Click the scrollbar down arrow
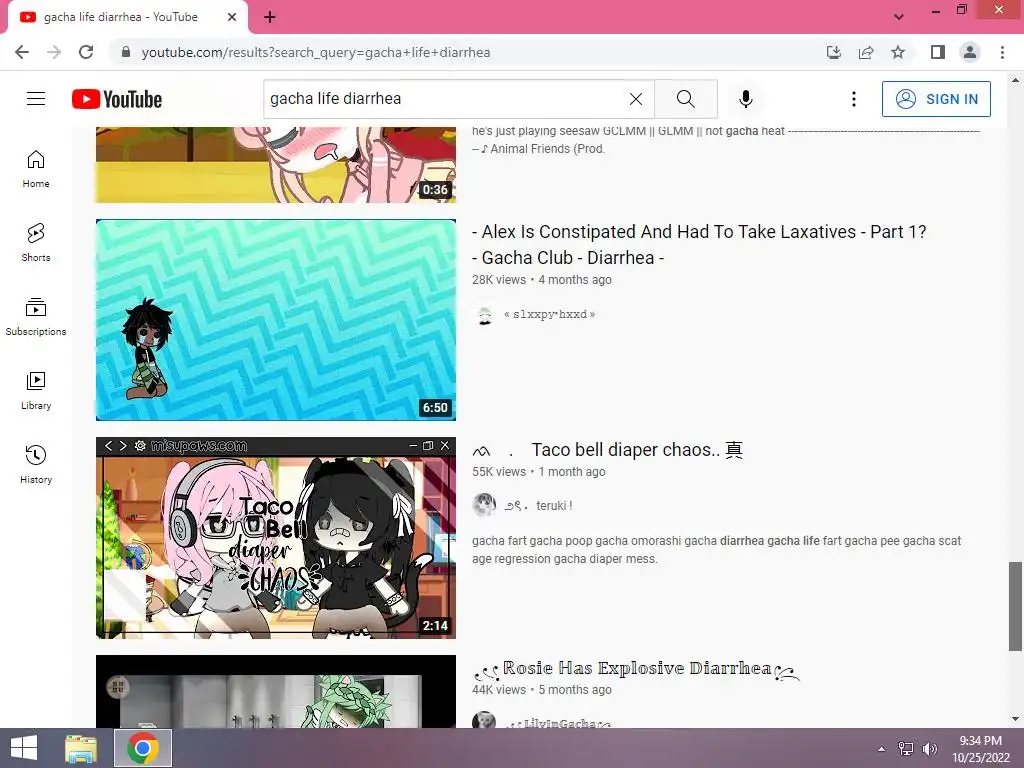 pyautogui.click(x=1015, y=720)
